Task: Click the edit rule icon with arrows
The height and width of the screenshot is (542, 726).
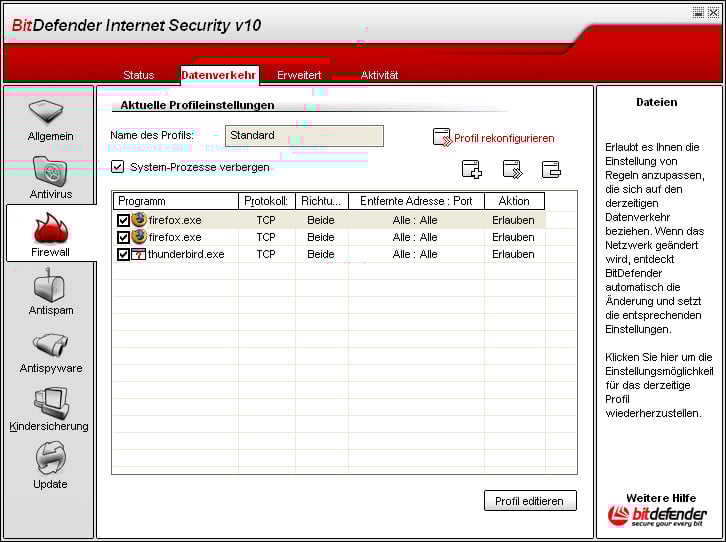Action: [513, 169]
